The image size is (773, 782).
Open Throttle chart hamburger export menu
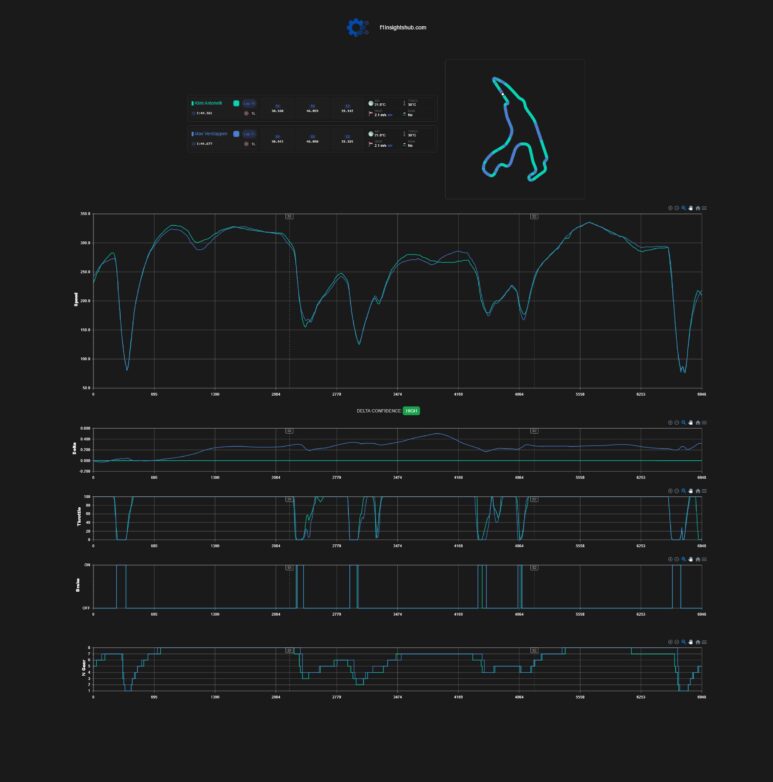pyautogui.click(x=704, y=491)
